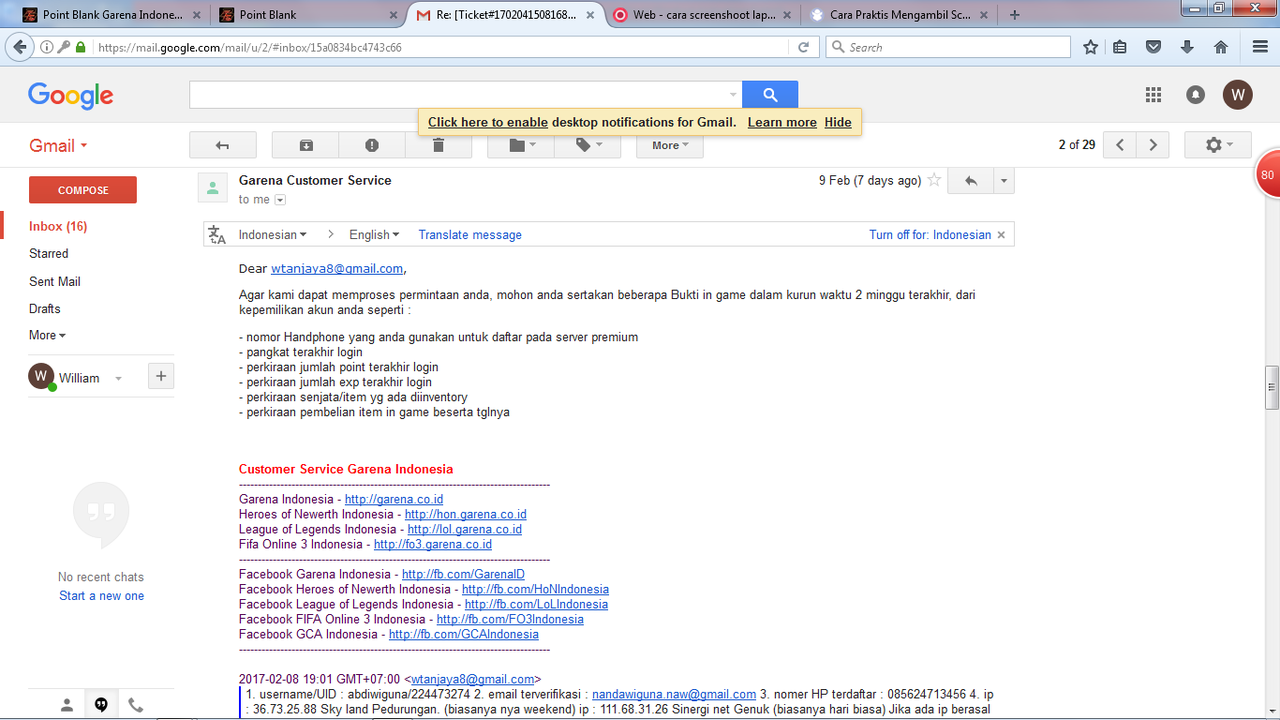Hide the desktop notifications banner
Screen dimensions: 1280x720
(838, 122)
